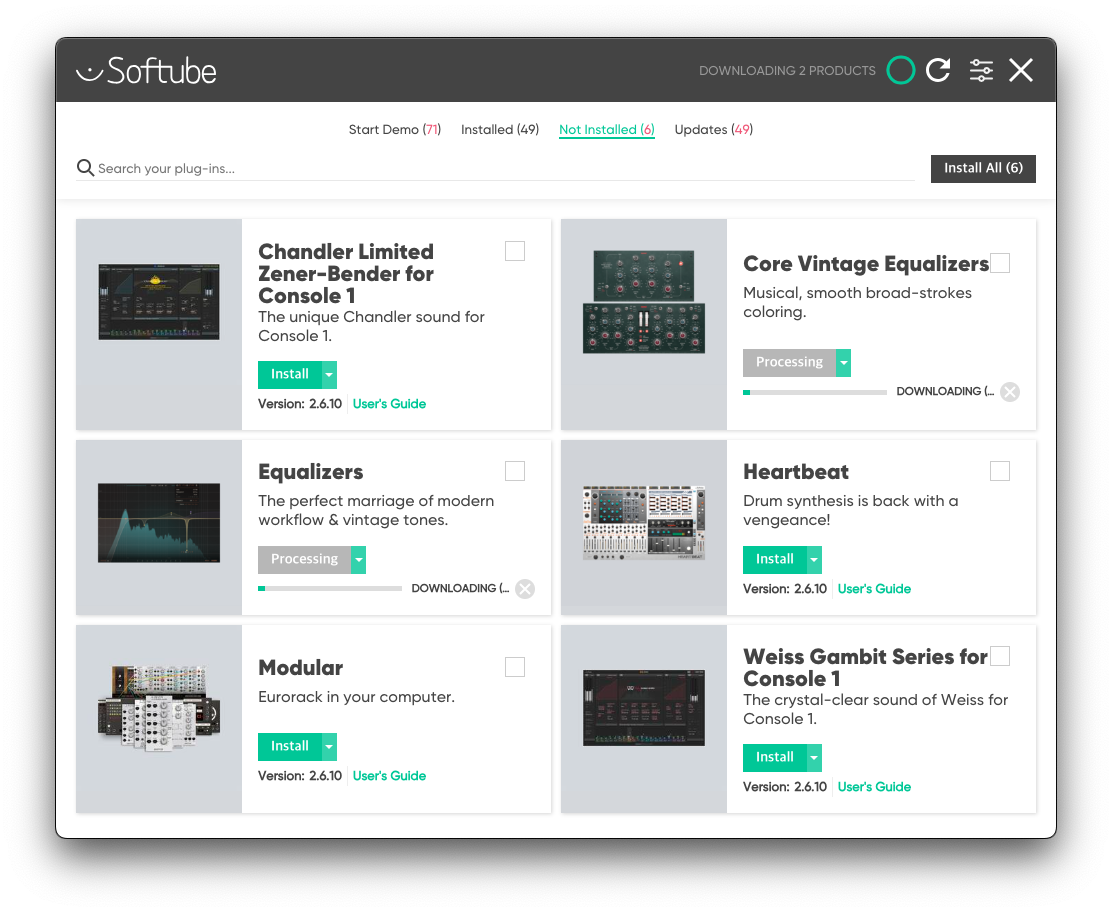Click the Heartbeat drum synth thumbnail
Viewport: 1112px width, 912px height.
coord(644,523)
